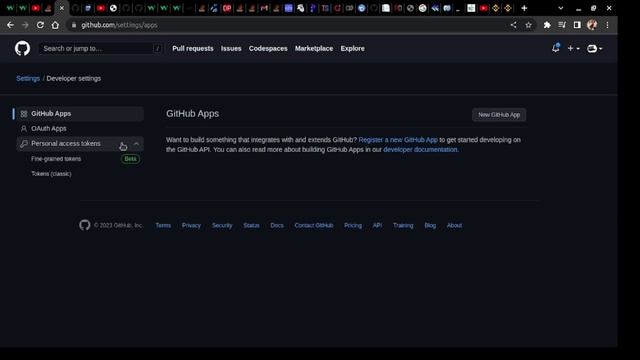Switch to the TS tab
The width and height of the screenshot is (640, 360).
[x=325, y=8]
